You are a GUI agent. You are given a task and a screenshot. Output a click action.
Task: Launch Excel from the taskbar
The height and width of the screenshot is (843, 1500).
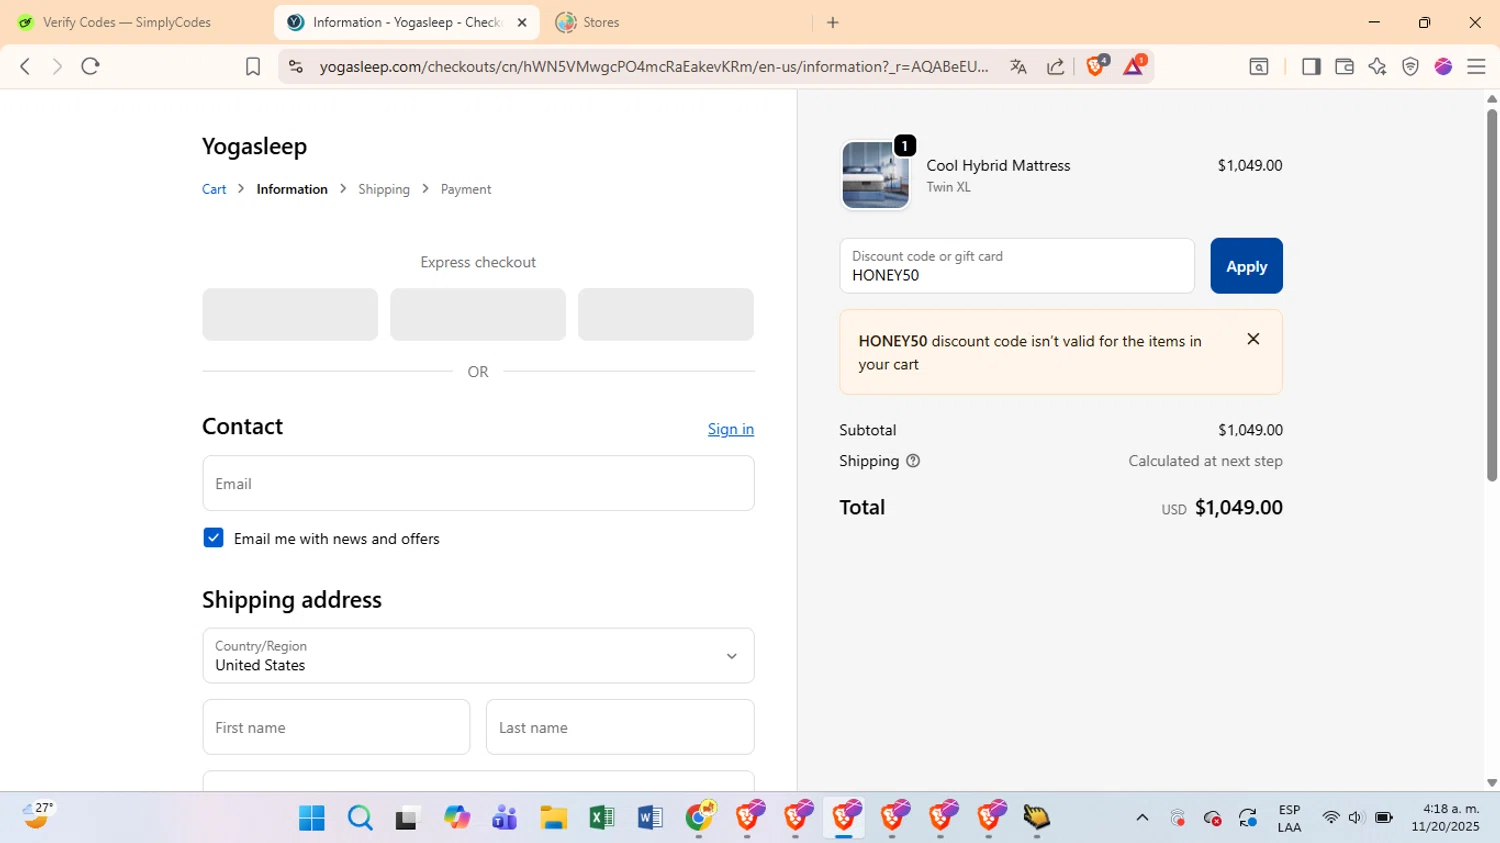point(602,818)
